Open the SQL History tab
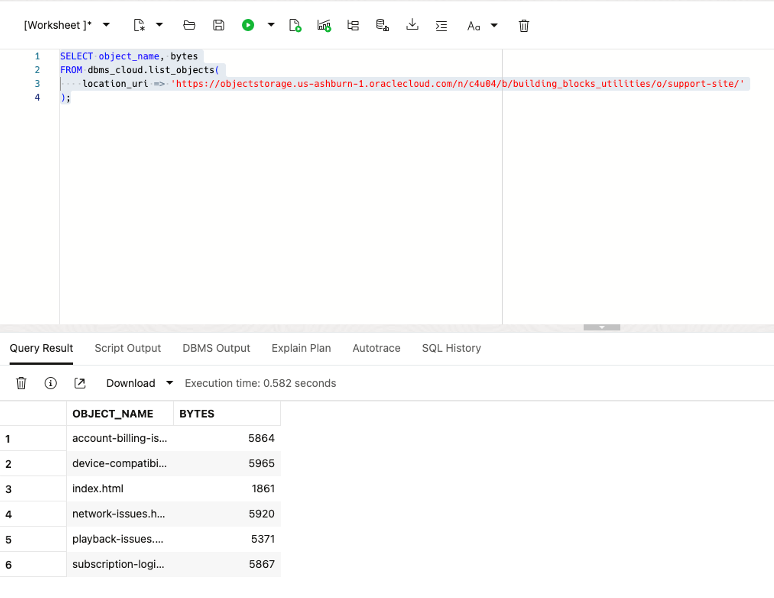 pyautogui.click(x=451, y=348)
